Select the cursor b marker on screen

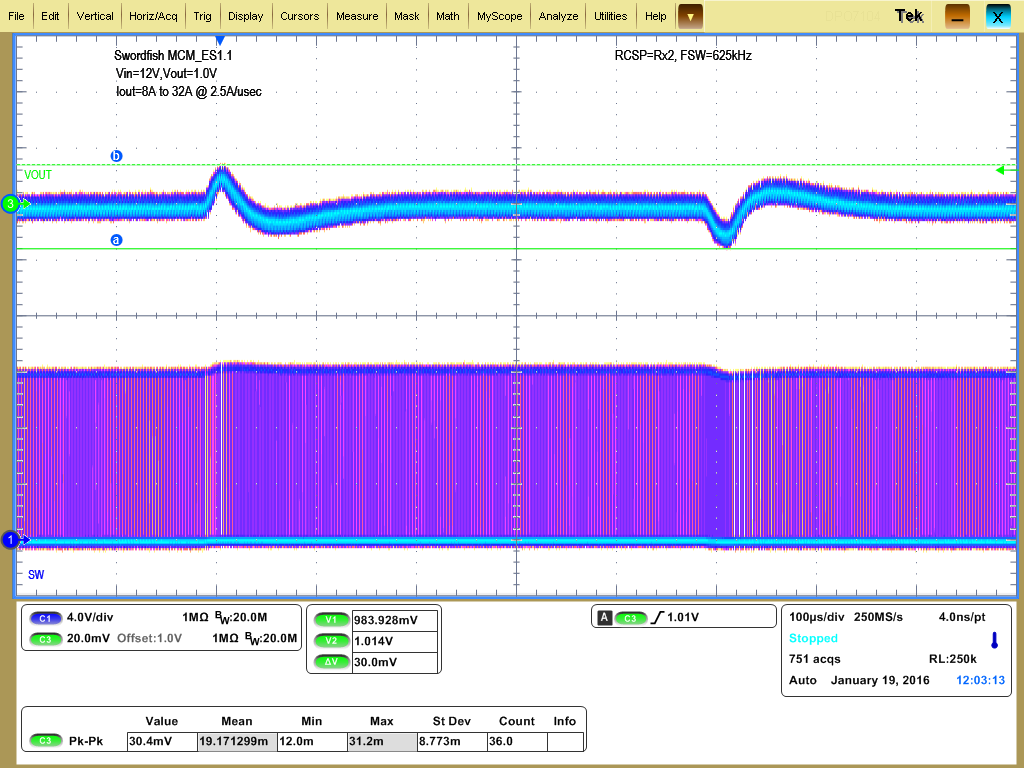[x=117, y=156]
